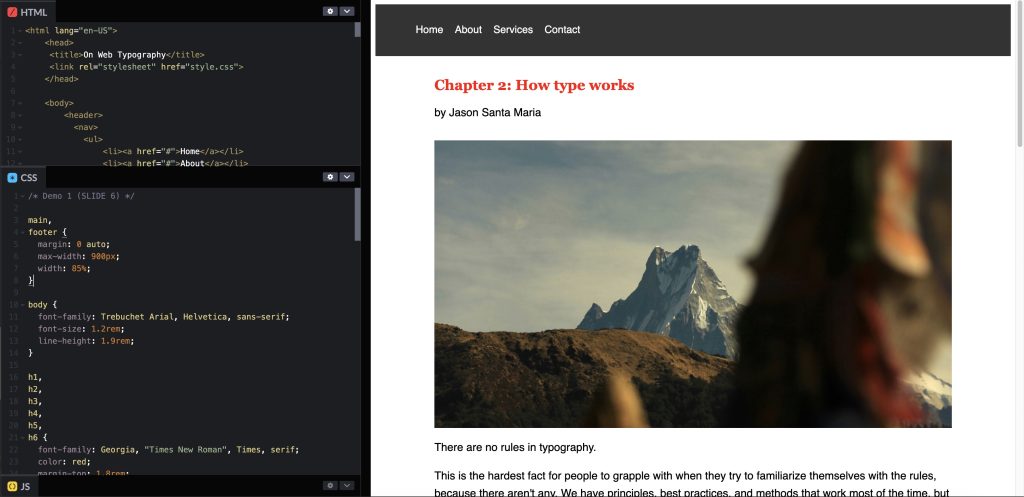Viewport: 1024px width, 497px height.
Task: Click the About link in preview nav
Action: click(x=468, y=29)
